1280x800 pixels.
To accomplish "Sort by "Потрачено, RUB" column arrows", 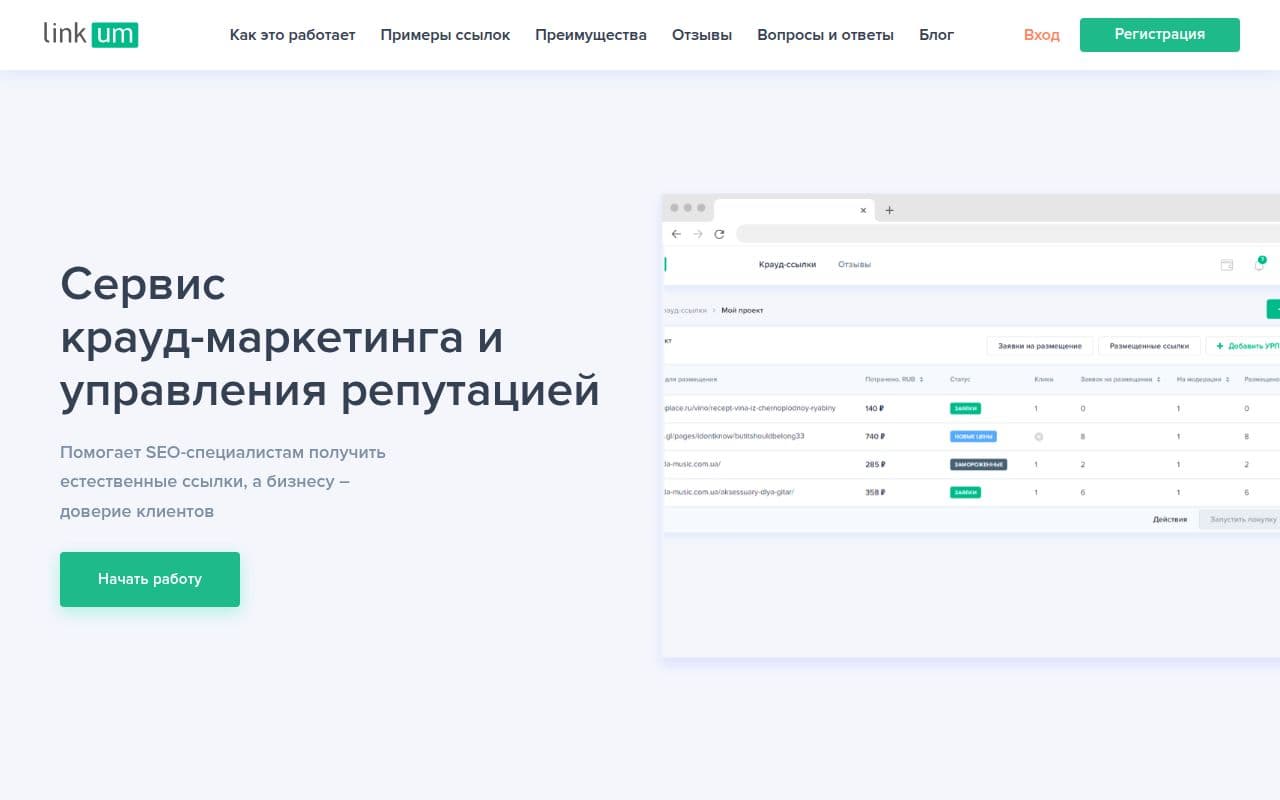I will 920,380.
